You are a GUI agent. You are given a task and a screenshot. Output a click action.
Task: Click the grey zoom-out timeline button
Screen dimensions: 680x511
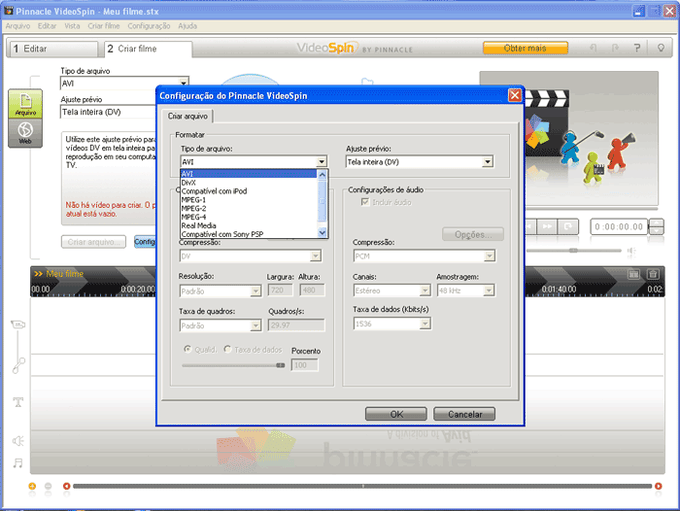tap(48, 486)
